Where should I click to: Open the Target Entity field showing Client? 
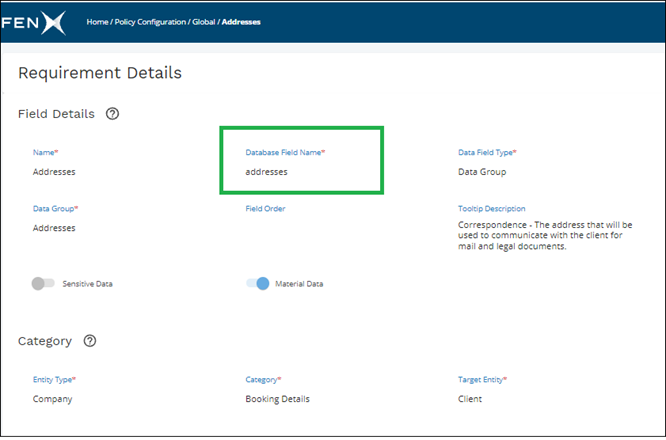470,399
